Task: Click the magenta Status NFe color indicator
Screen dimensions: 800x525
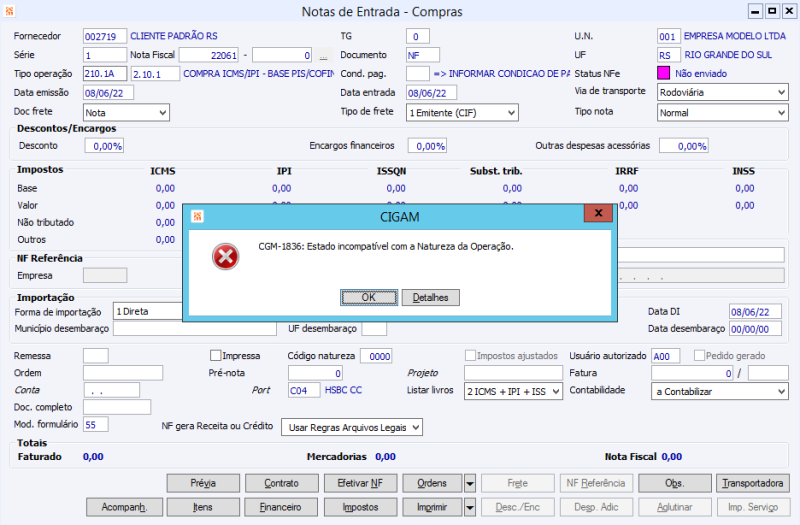Action: (663, 73)
